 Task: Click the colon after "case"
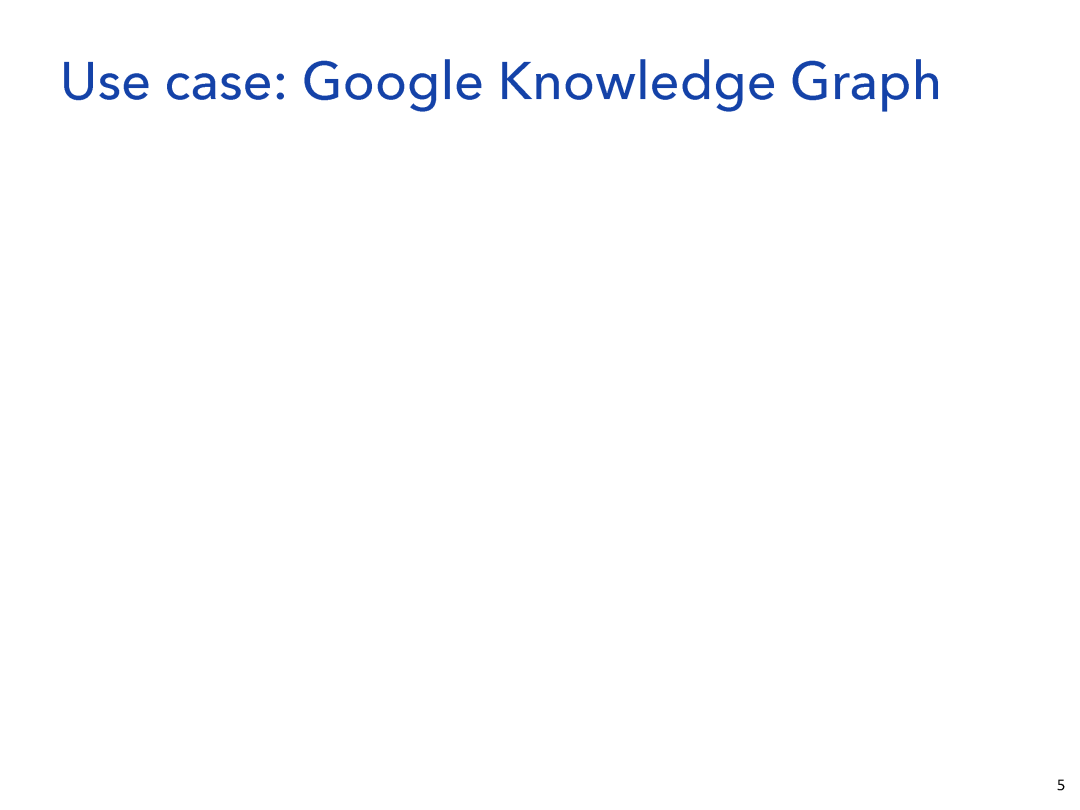tap(281, 86)
